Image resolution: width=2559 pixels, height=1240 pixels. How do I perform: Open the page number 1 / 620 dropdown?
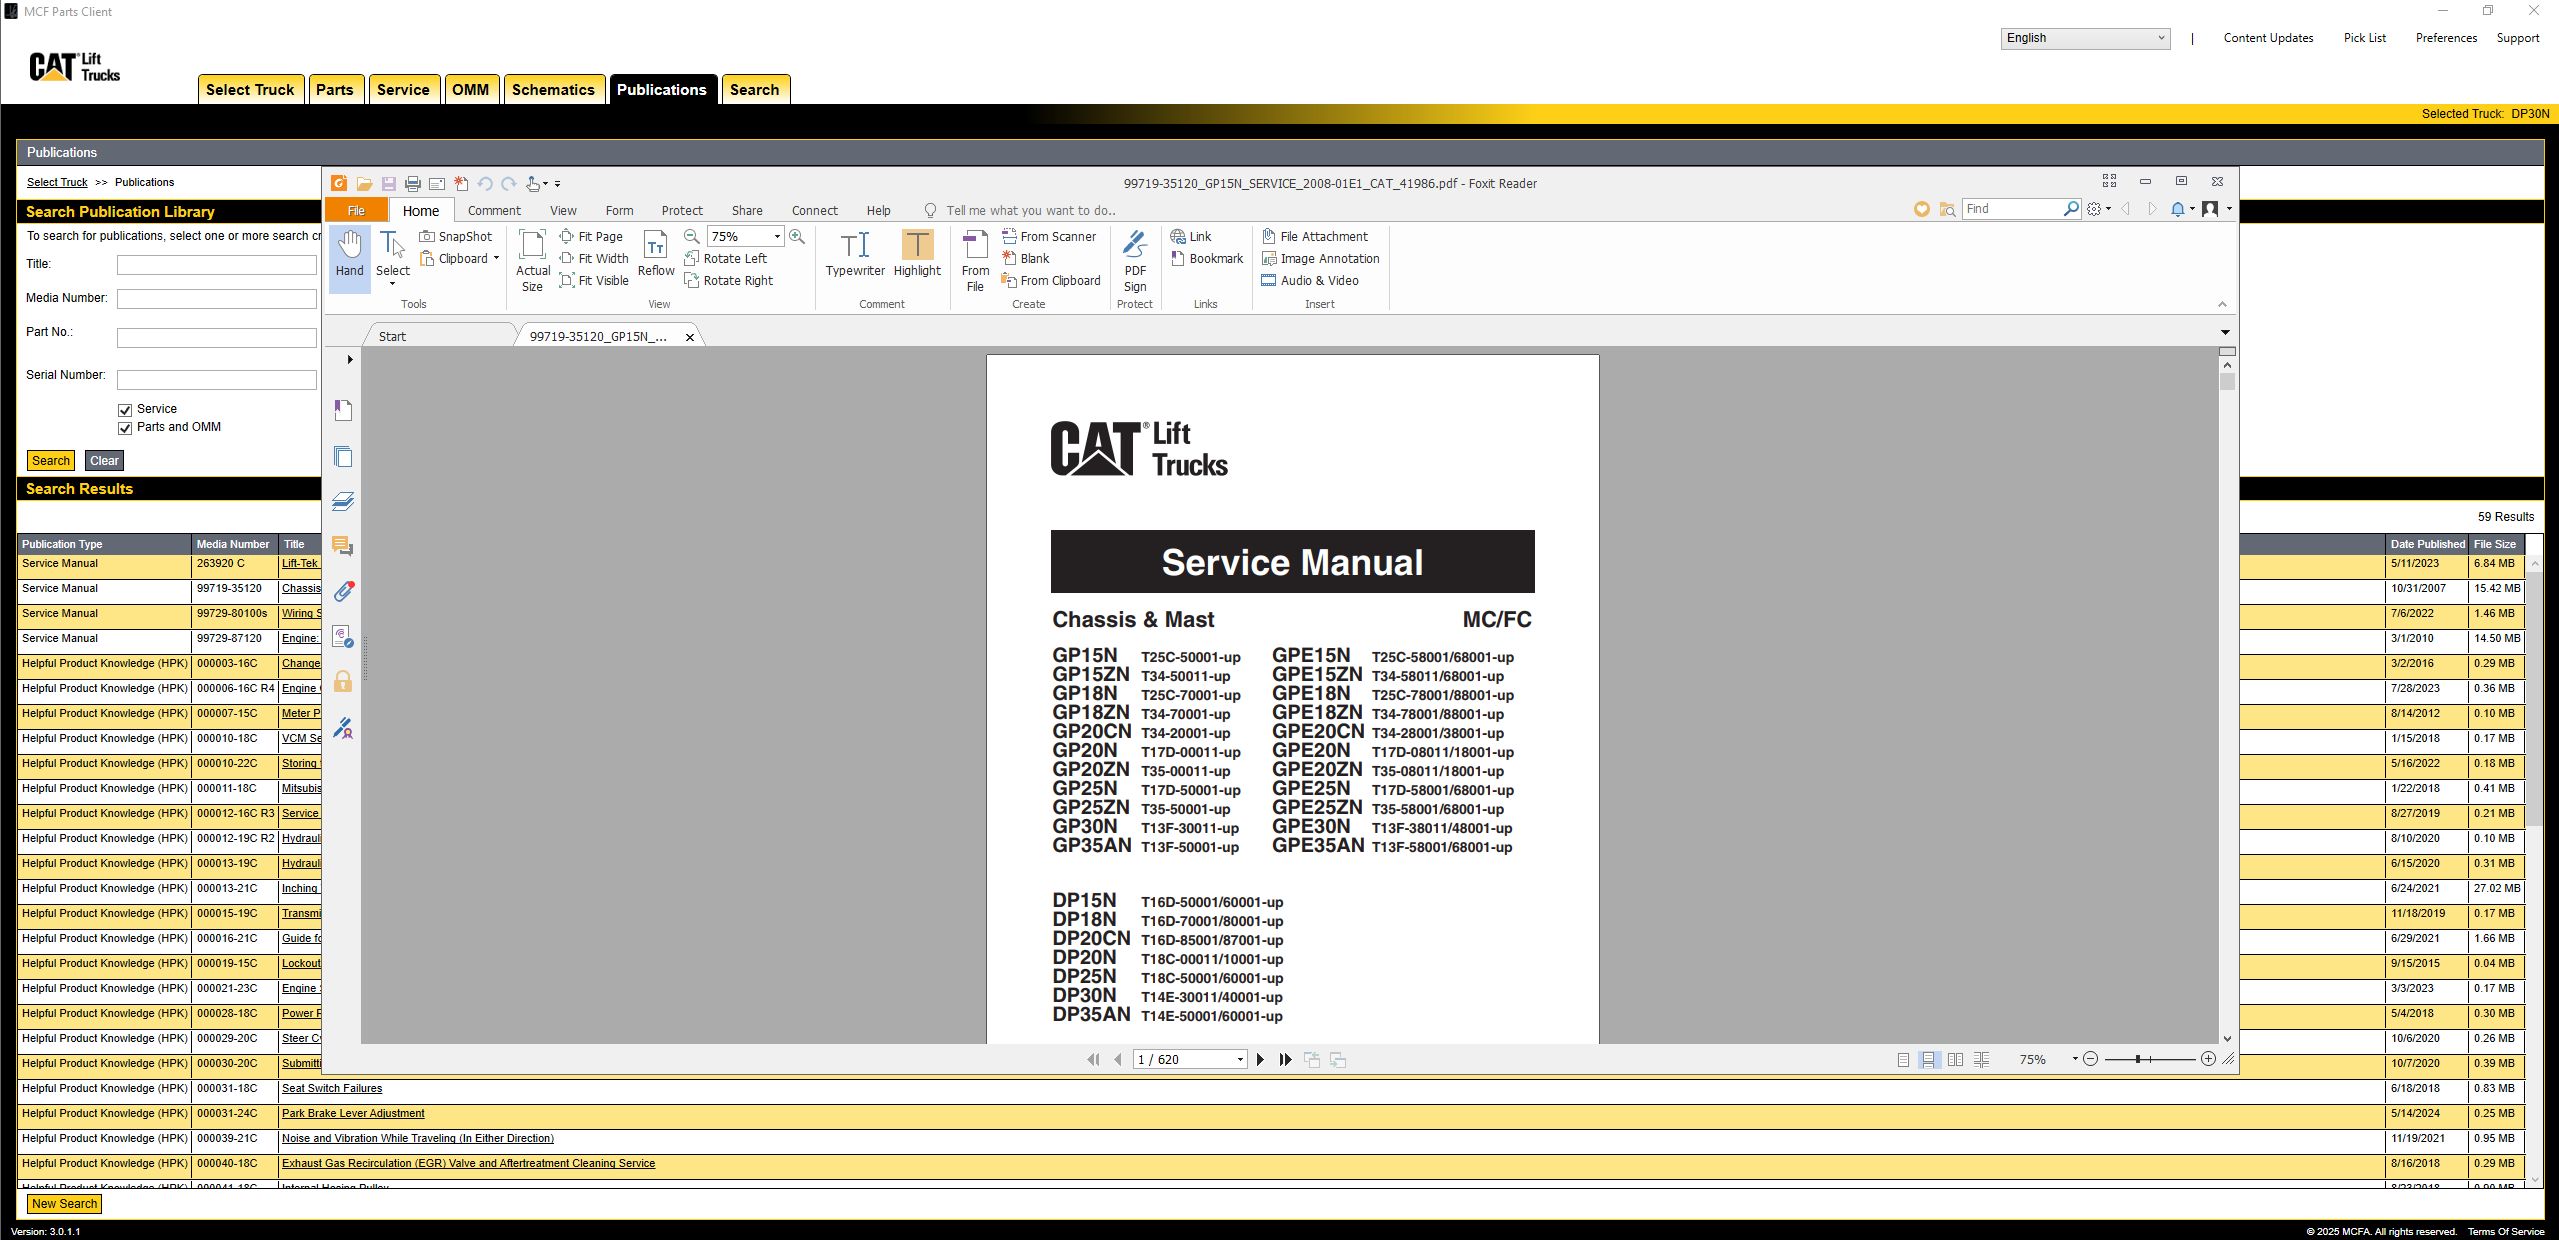click(x=1240, y=1060)
